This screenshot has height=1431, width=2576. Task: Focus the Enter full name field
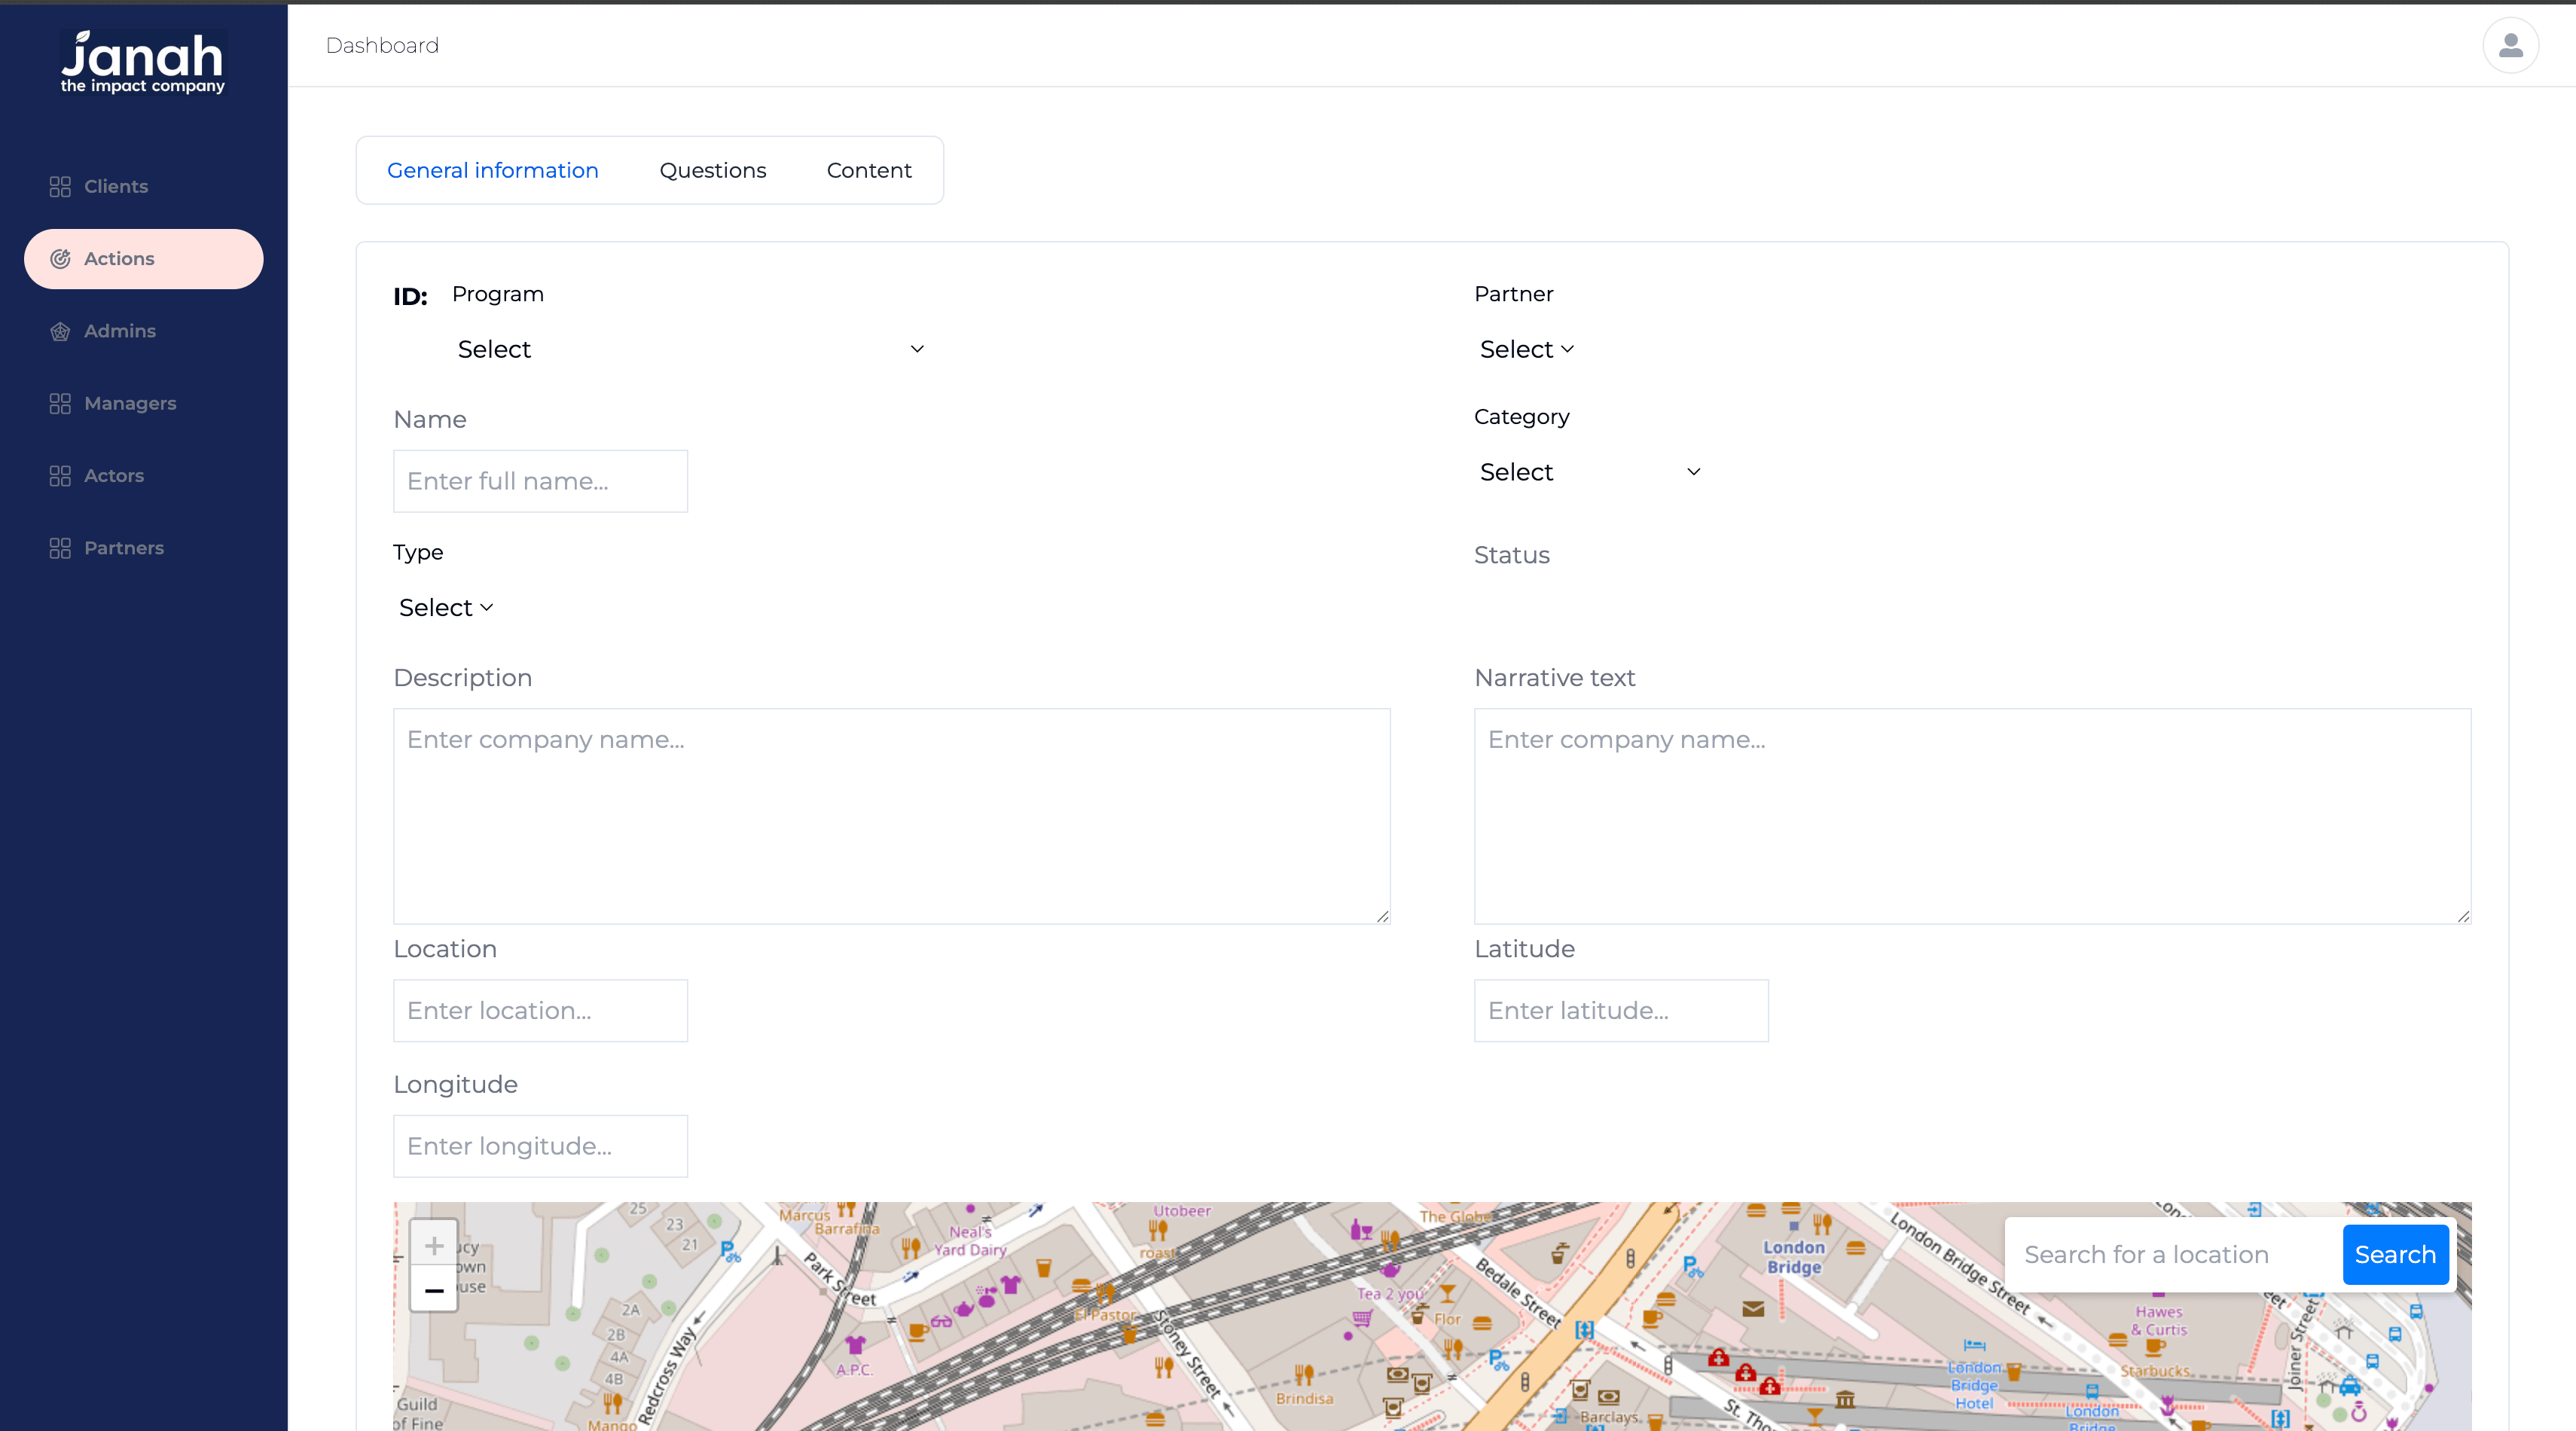[x=540, y=481]
